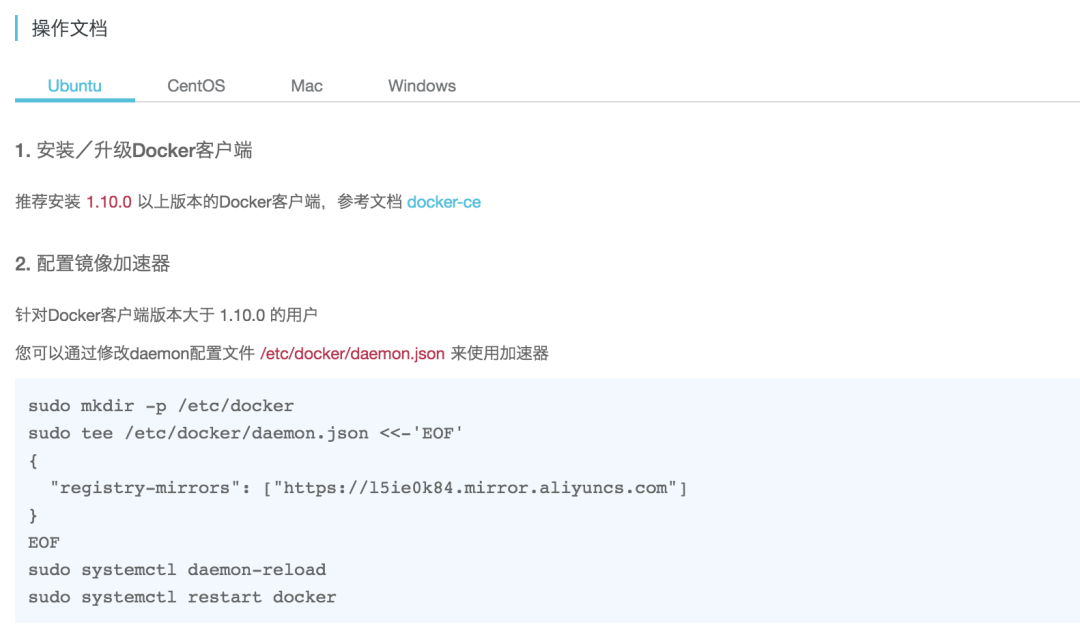Click the line sudo mkdir -p /etc/docker
The image size is (1080, 642).
tap(161, 406)
